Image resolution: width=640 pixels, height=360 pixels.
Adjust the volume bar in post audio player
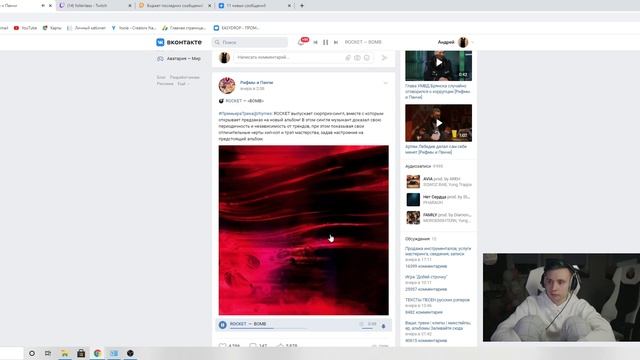367,328
